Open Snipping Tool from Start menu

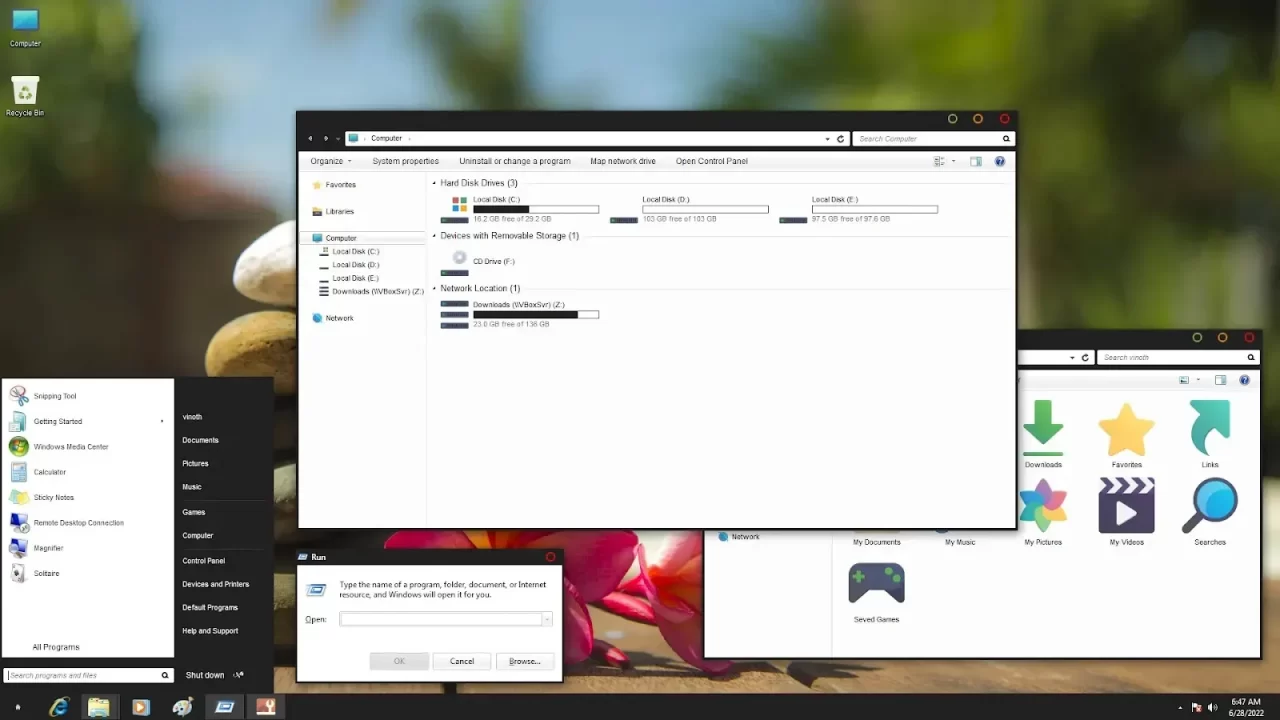tap(54, 396)
